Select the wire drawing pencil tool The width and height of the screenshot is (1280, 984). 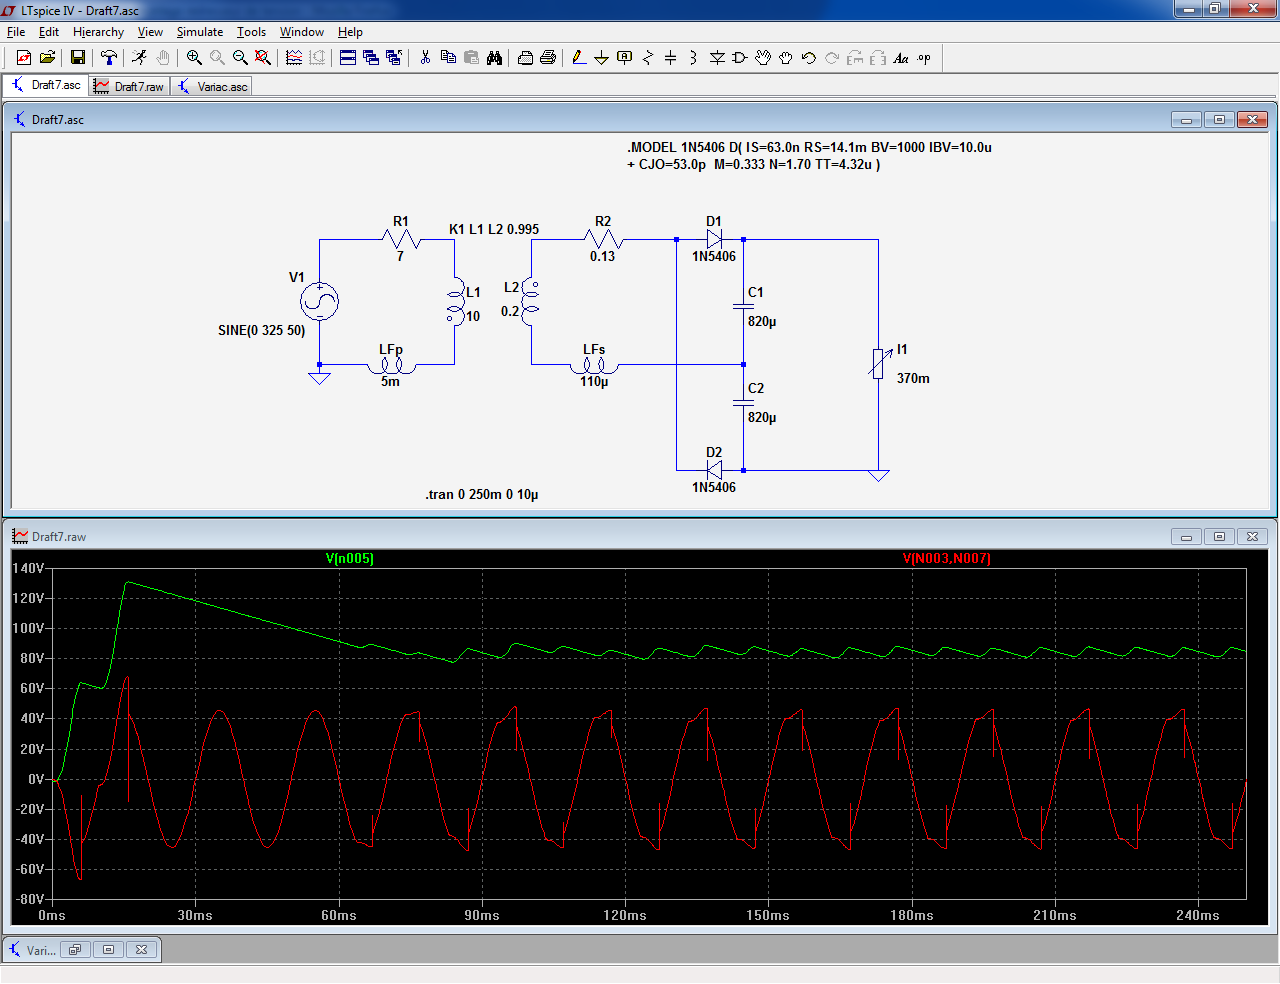[x=579, y=58]
